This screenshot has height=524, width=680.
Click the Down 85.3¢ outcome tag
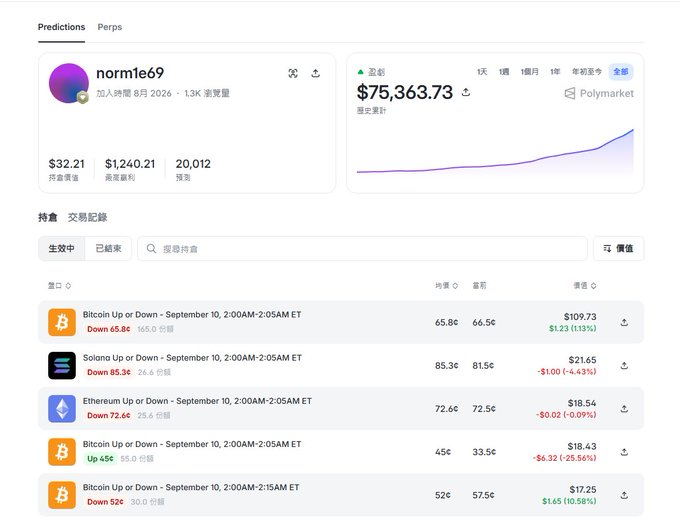tap(109, 372)
